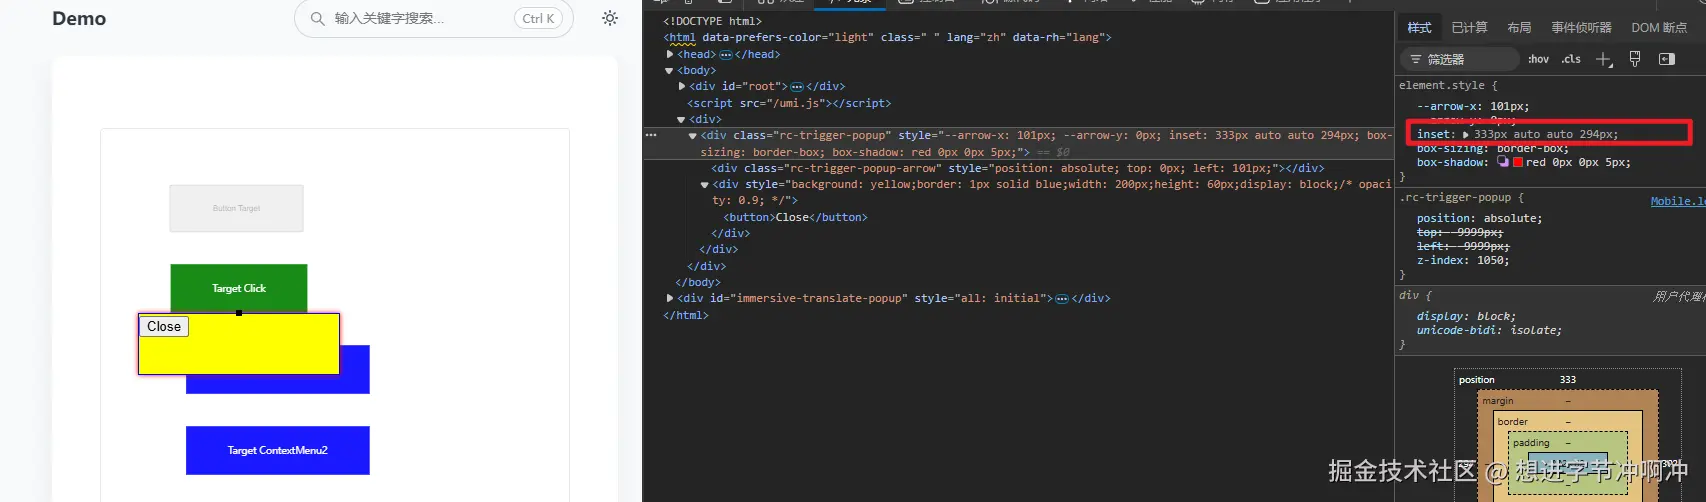Open the 事件侦听器 tab
This screenshot has width=1706, height=502.
click(1581, 28)
